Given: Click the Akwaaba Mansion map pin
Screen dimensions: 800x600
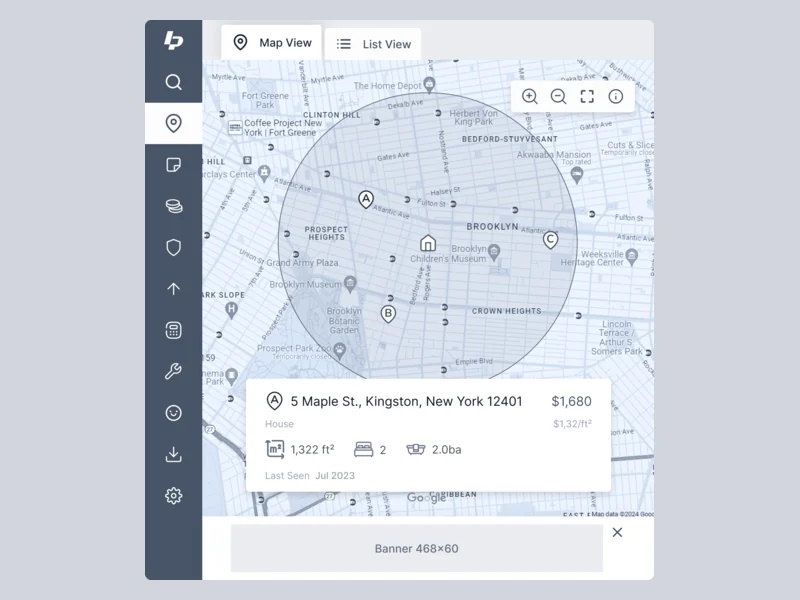Looking at the screenshot, I should pyautogui.click(x=577, y=176).
